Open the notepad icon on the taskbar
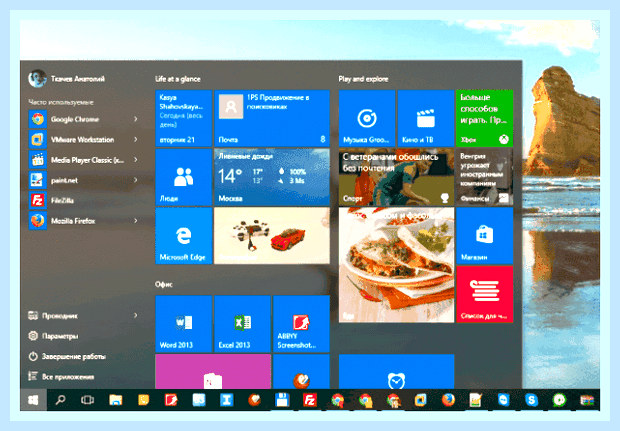 (x=476, y=400)
